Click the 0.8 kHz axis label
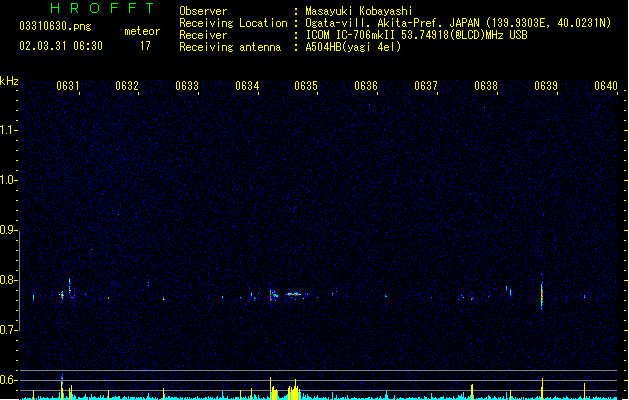This screenshot has width=629, height=400. point(8,280)
